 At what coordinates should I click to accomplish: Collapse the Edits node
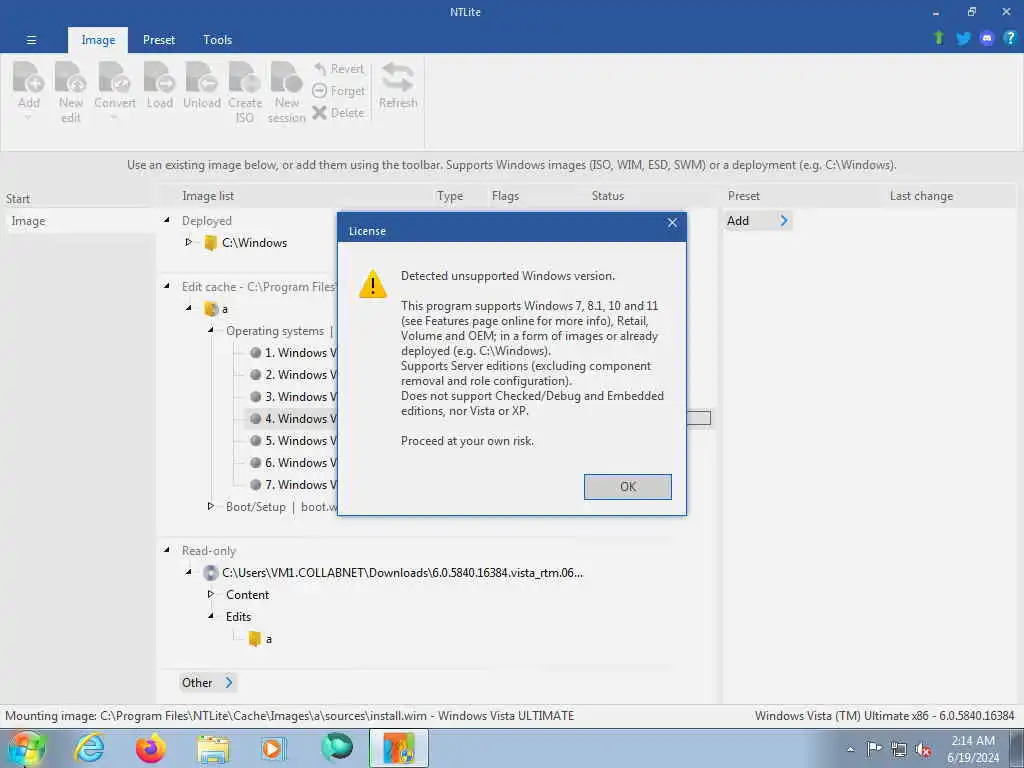pos(210,616)
